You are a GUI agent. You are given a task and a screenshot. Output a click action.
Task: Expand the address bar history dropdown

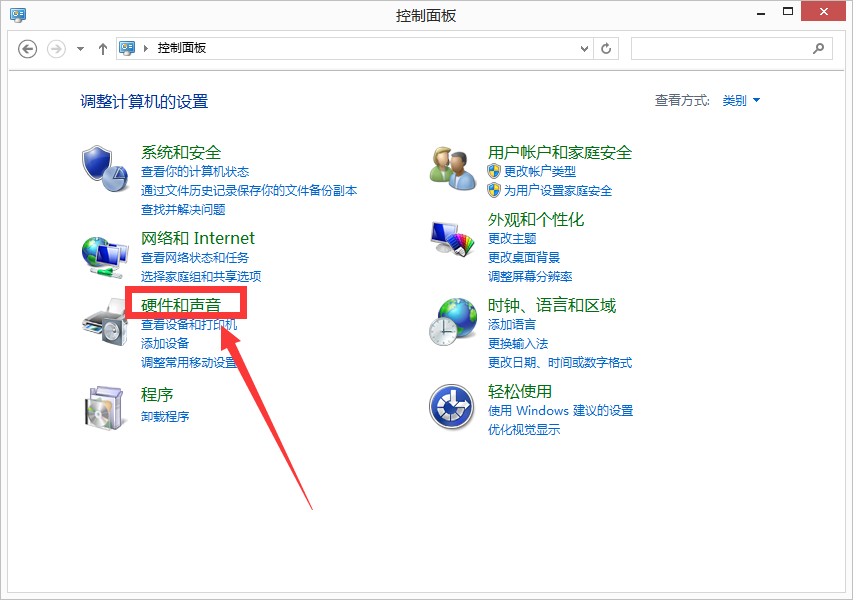584,49
